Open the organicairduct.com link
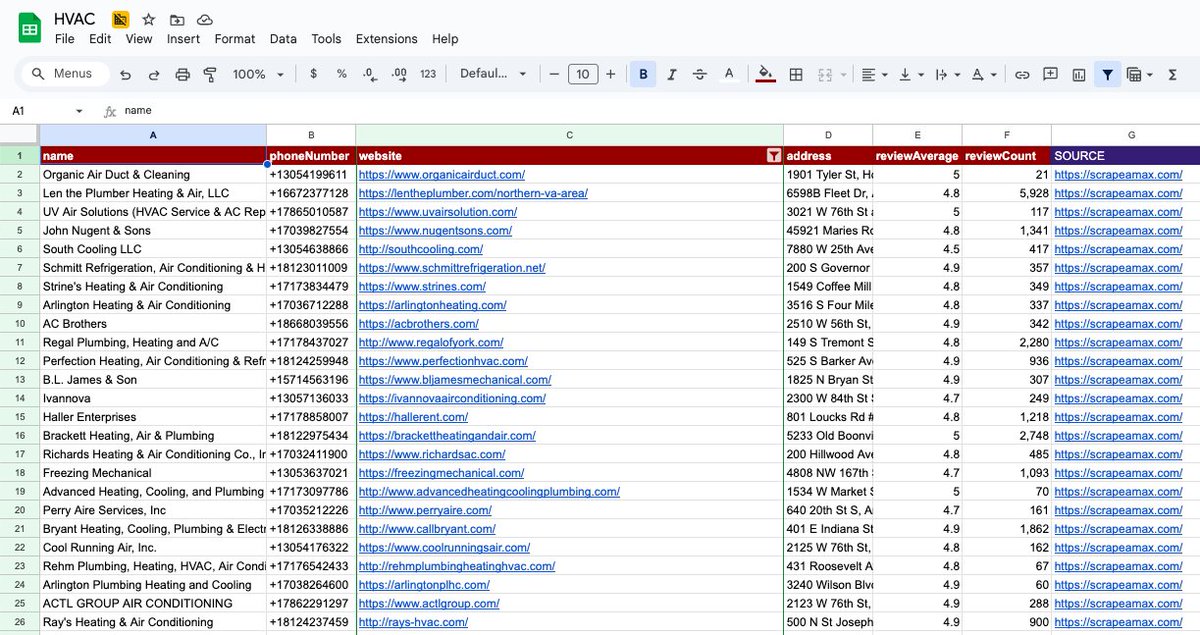Image resolution: width=1200 pixels, height=635 pixels. click(441, 174)
